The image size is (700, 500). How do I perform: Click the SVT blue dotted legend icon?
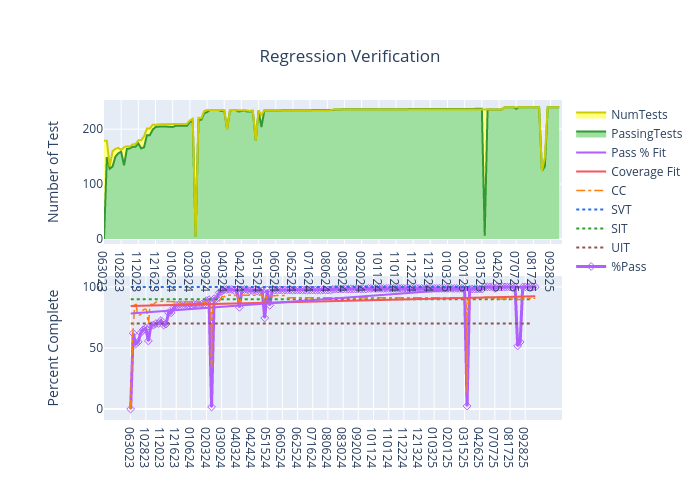point(591,210)
